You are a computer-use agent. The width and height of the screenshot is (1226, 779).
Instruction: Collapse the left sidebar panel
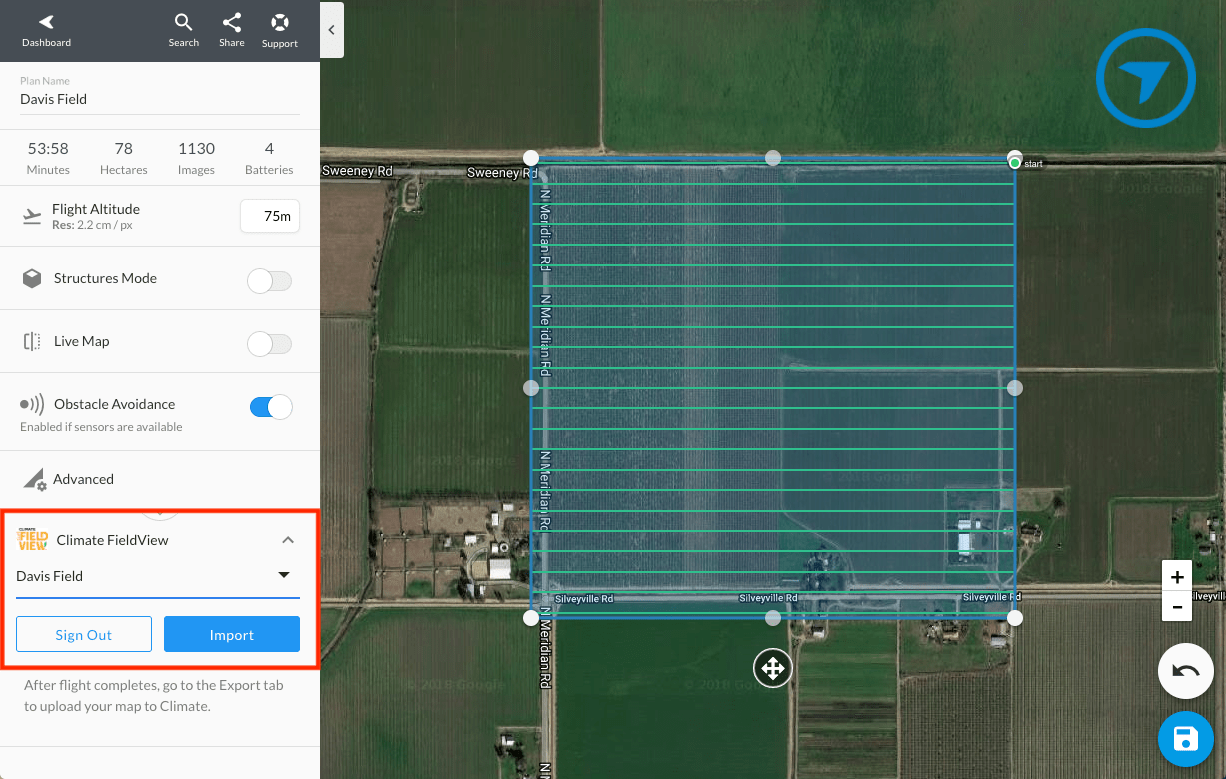coord(331,30)
